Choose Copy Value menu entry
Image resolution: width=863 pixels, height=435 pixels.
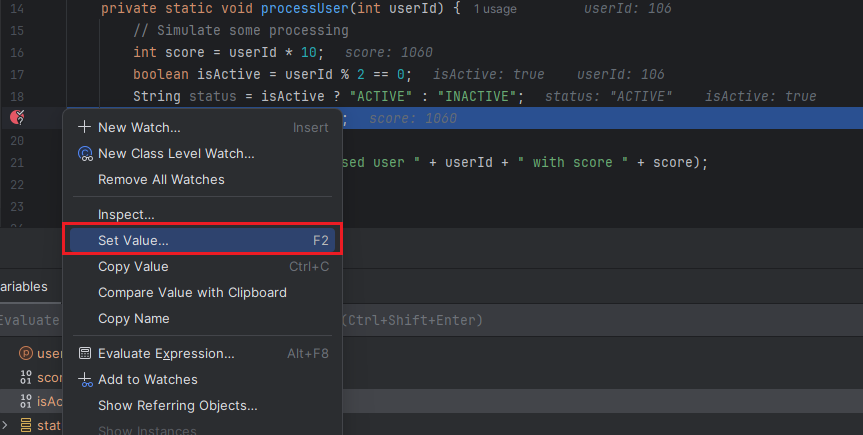pos(203,267)
